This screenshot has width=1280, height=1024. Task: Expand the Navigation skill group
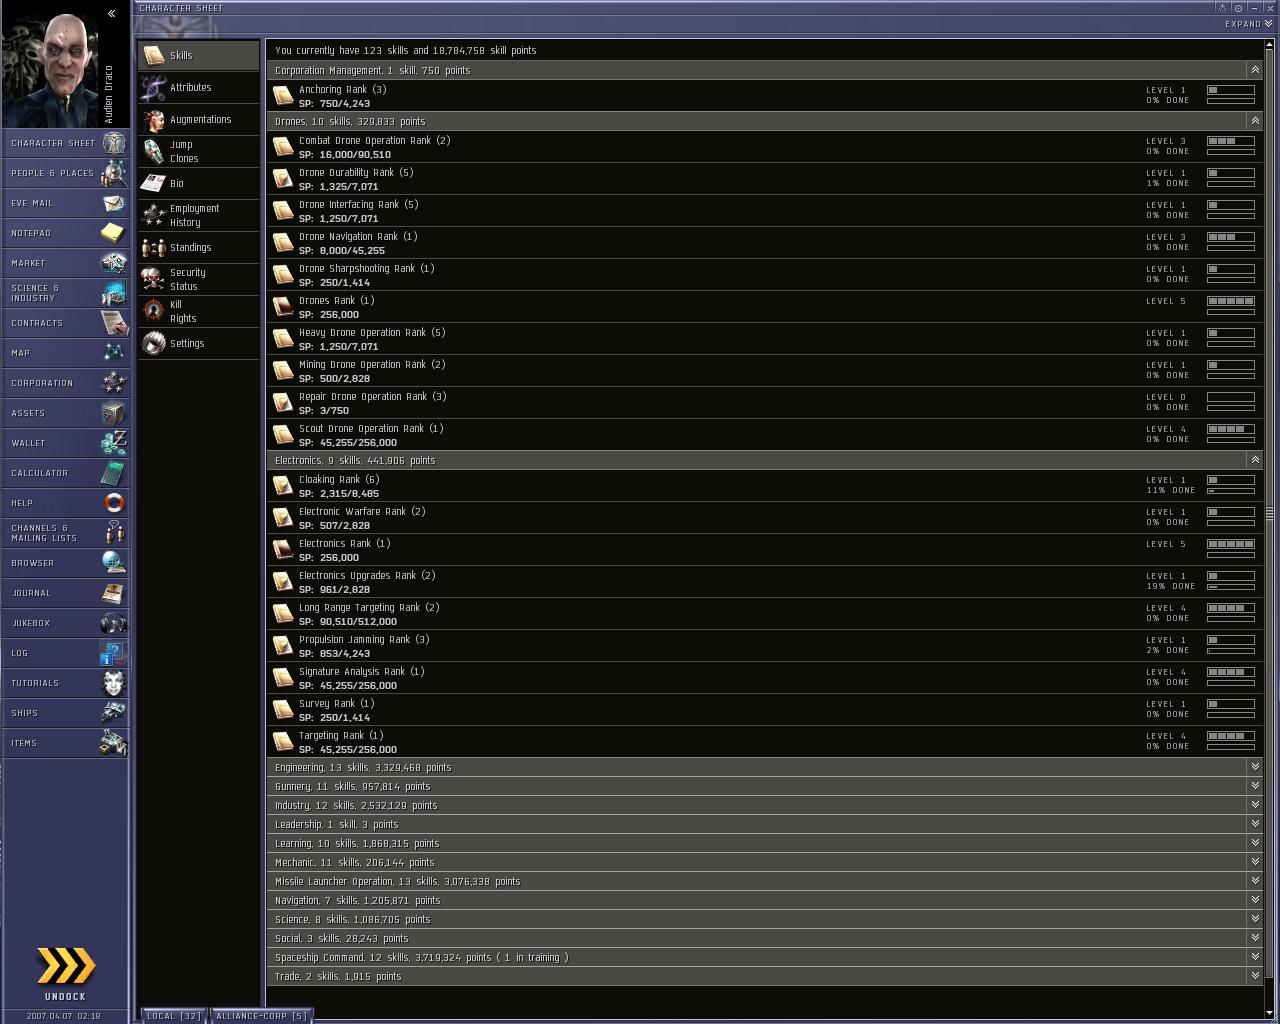tap(1254, 900)
